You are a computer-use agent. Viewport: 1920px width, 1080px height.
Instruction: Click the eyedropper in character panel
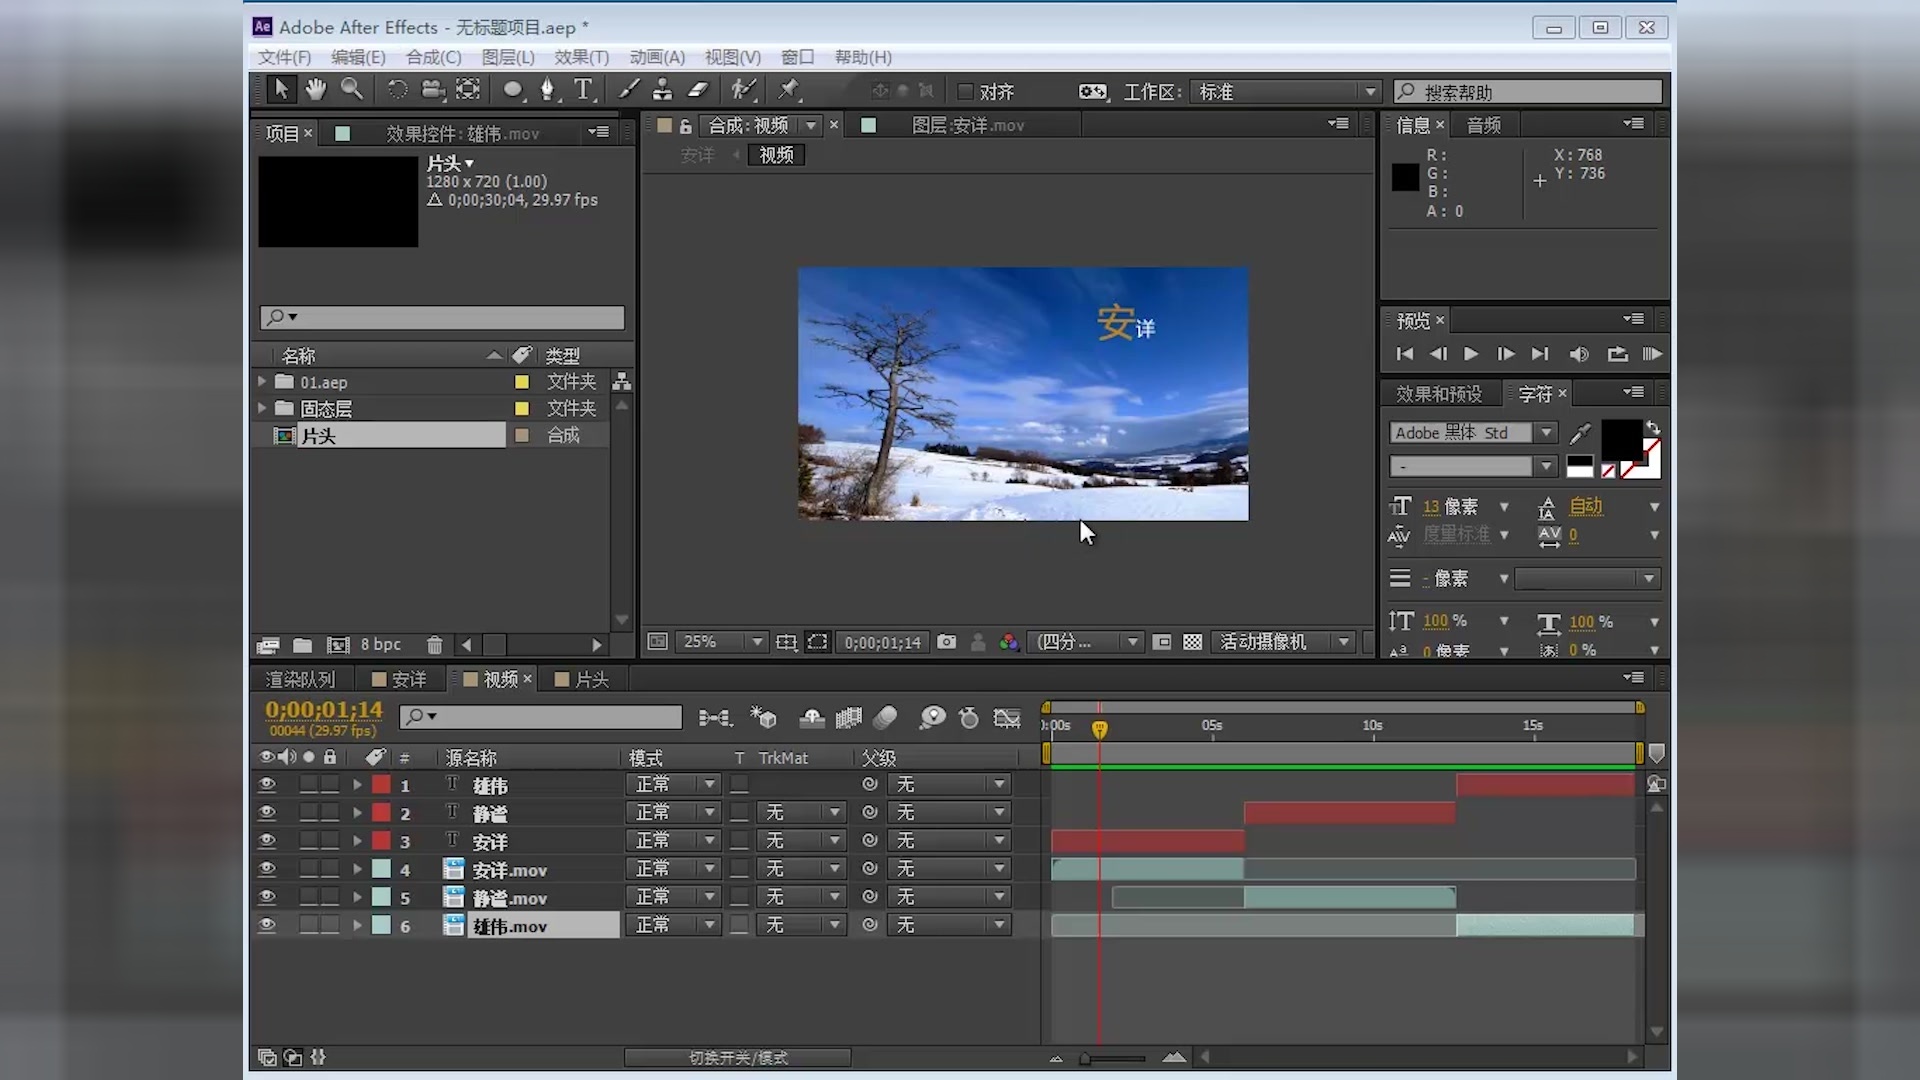pyautogui.click(x=1580, y=433)
